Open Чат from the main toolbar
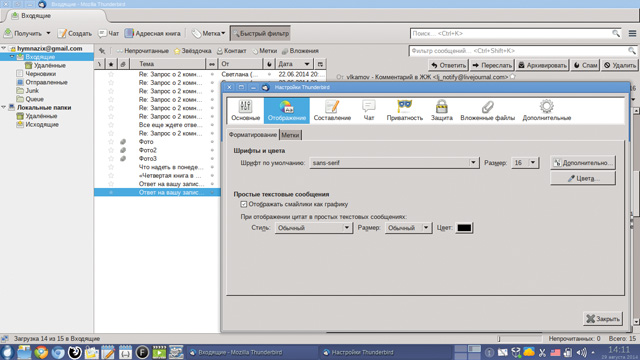 pos(109,33)
